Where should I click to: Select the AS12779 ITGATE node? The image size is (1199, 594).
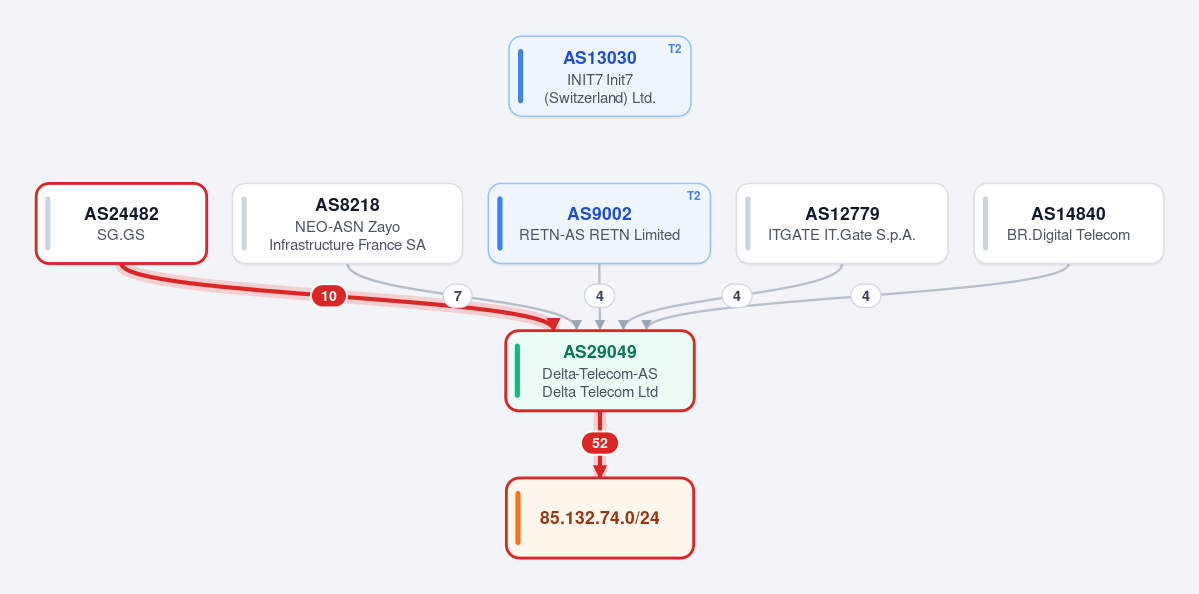tap(842, 223)
